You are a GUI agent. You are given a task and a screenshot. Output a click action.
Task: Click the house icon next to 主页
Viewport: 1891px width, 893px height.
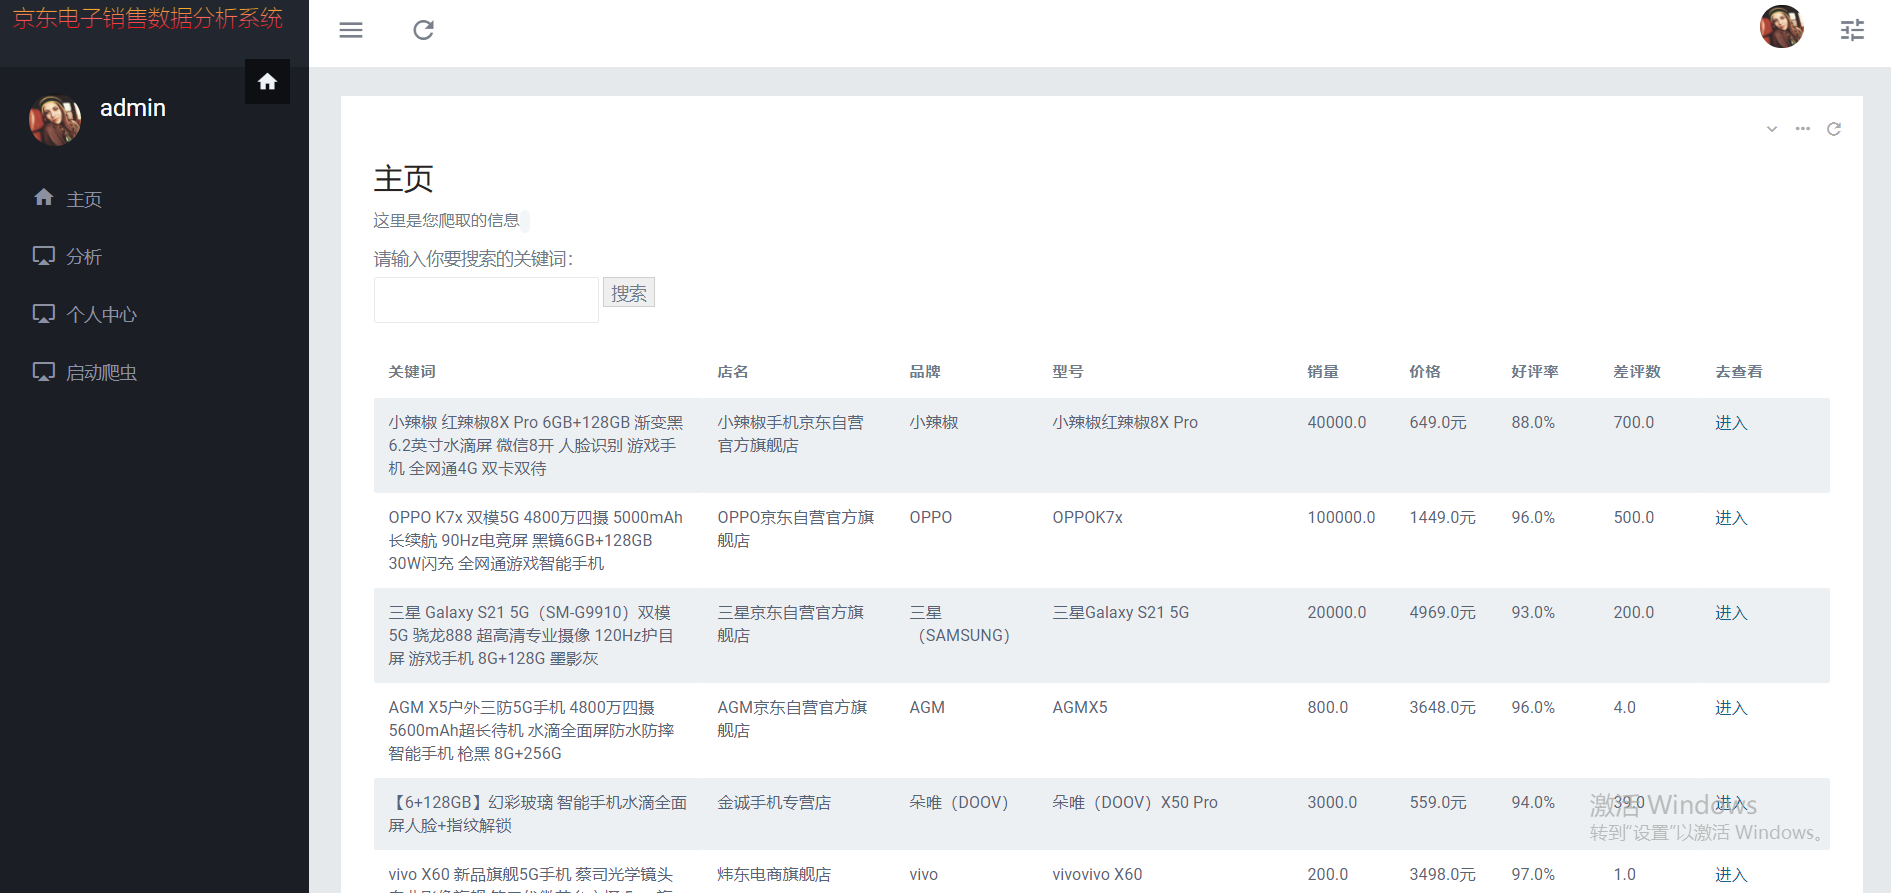coord(44,197)
